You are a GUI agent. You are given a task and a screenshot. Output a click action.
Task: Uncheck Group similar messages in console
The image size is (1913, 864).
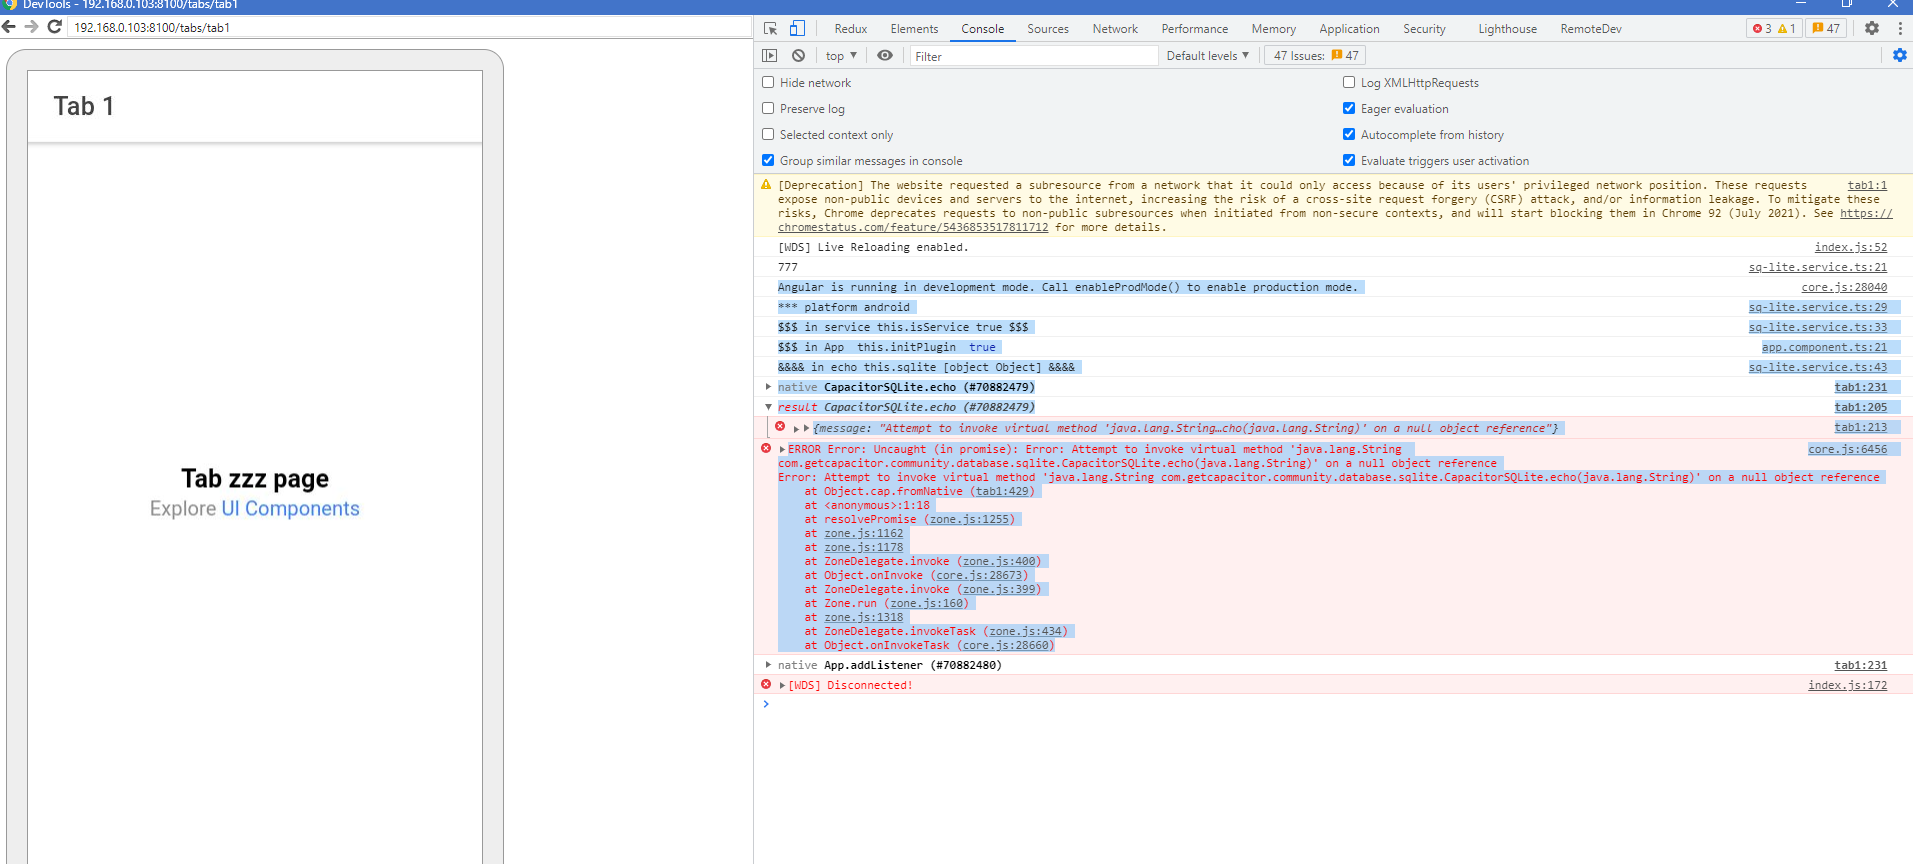pos(768,161)
